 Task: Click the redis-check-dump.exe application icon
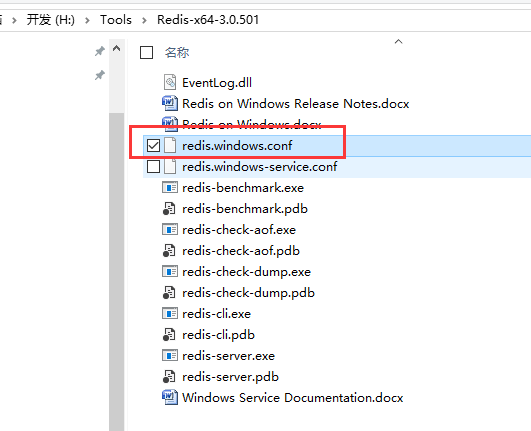[170, 272]
